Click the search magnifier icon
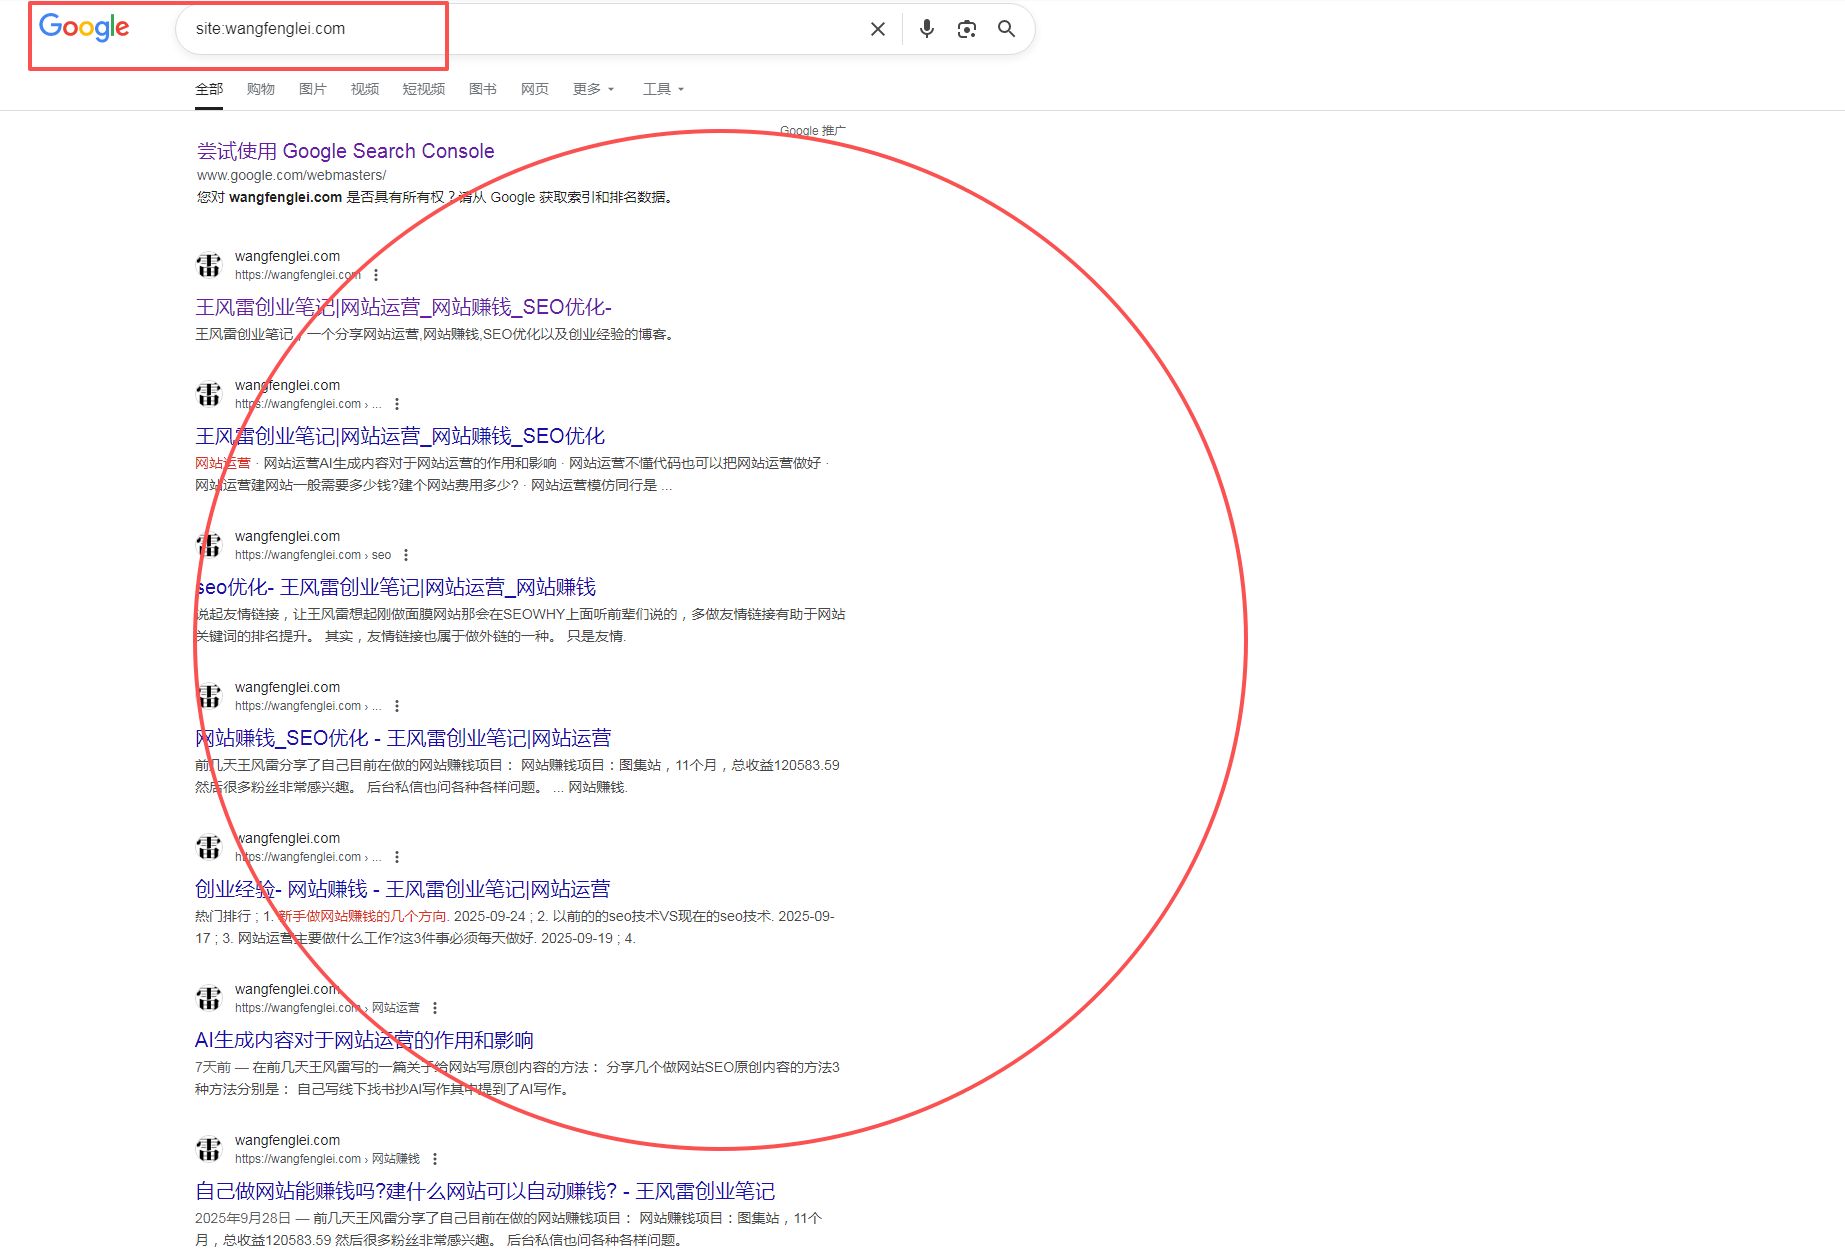This screenshot has width=1845, height=1259. (x=1006, y=28)
